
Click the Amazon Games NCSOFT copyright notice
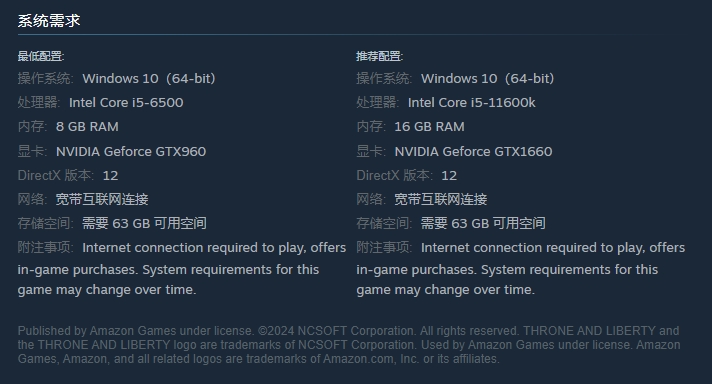coord(349,345)
